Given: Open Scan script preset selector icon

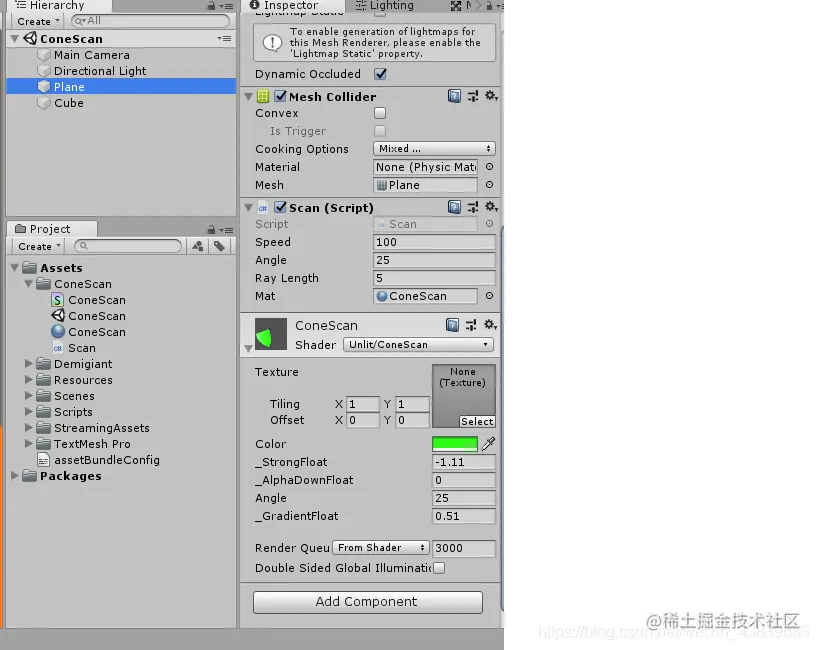Looking at the screenshot, I should point(473,207).
